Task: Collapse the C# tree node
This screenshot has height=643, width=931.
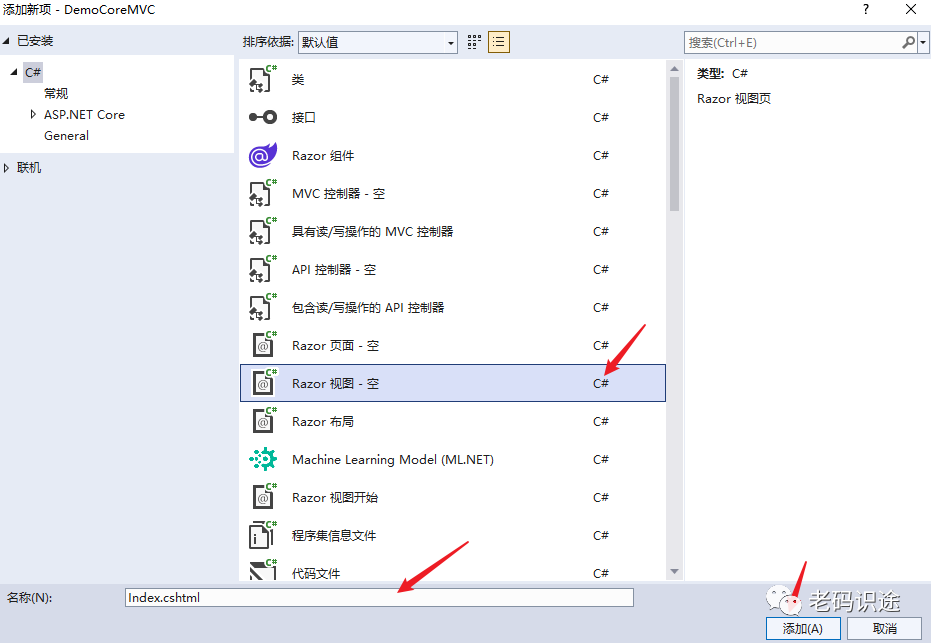Action: tap(14, 72)
